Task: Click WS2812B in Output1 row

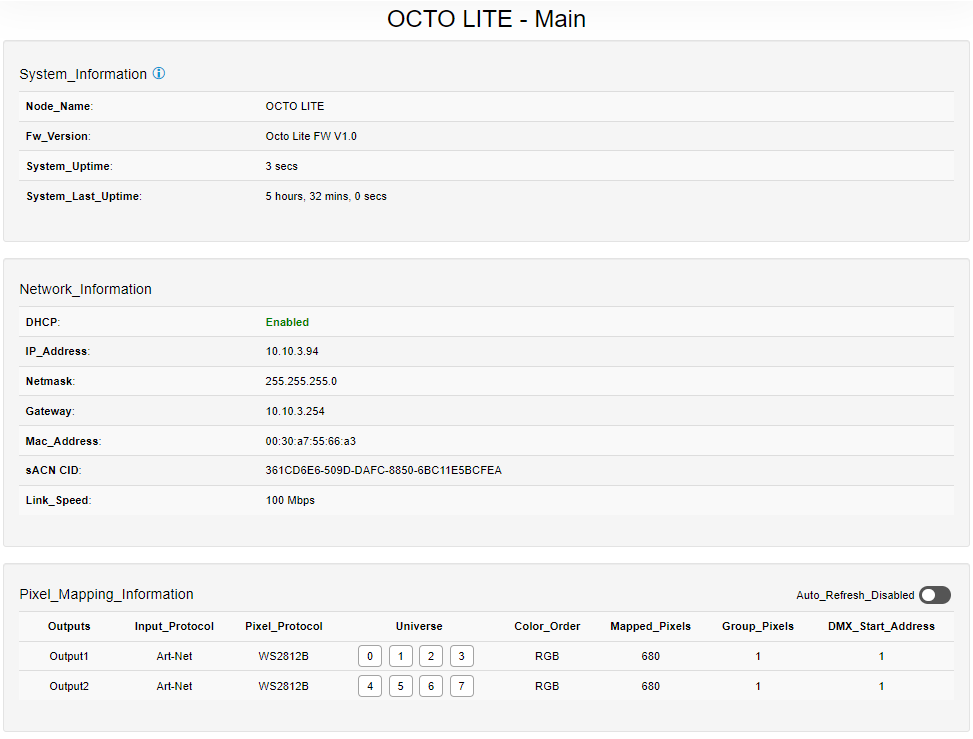Action: [x=284, y=656]
